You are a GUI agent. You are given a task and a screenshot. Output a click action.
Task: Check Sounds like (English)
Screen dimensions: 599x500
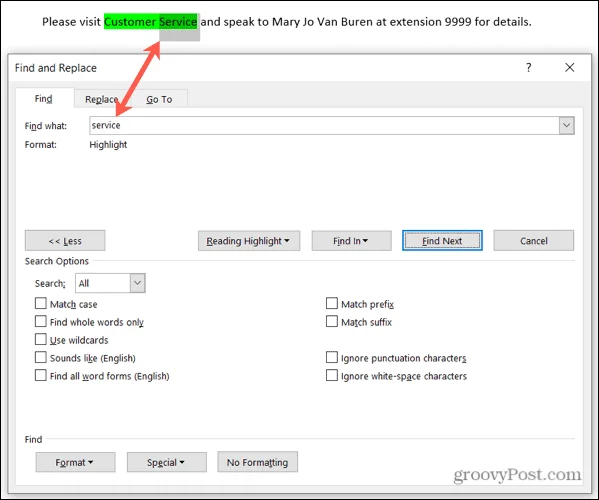tap(40, 357)
